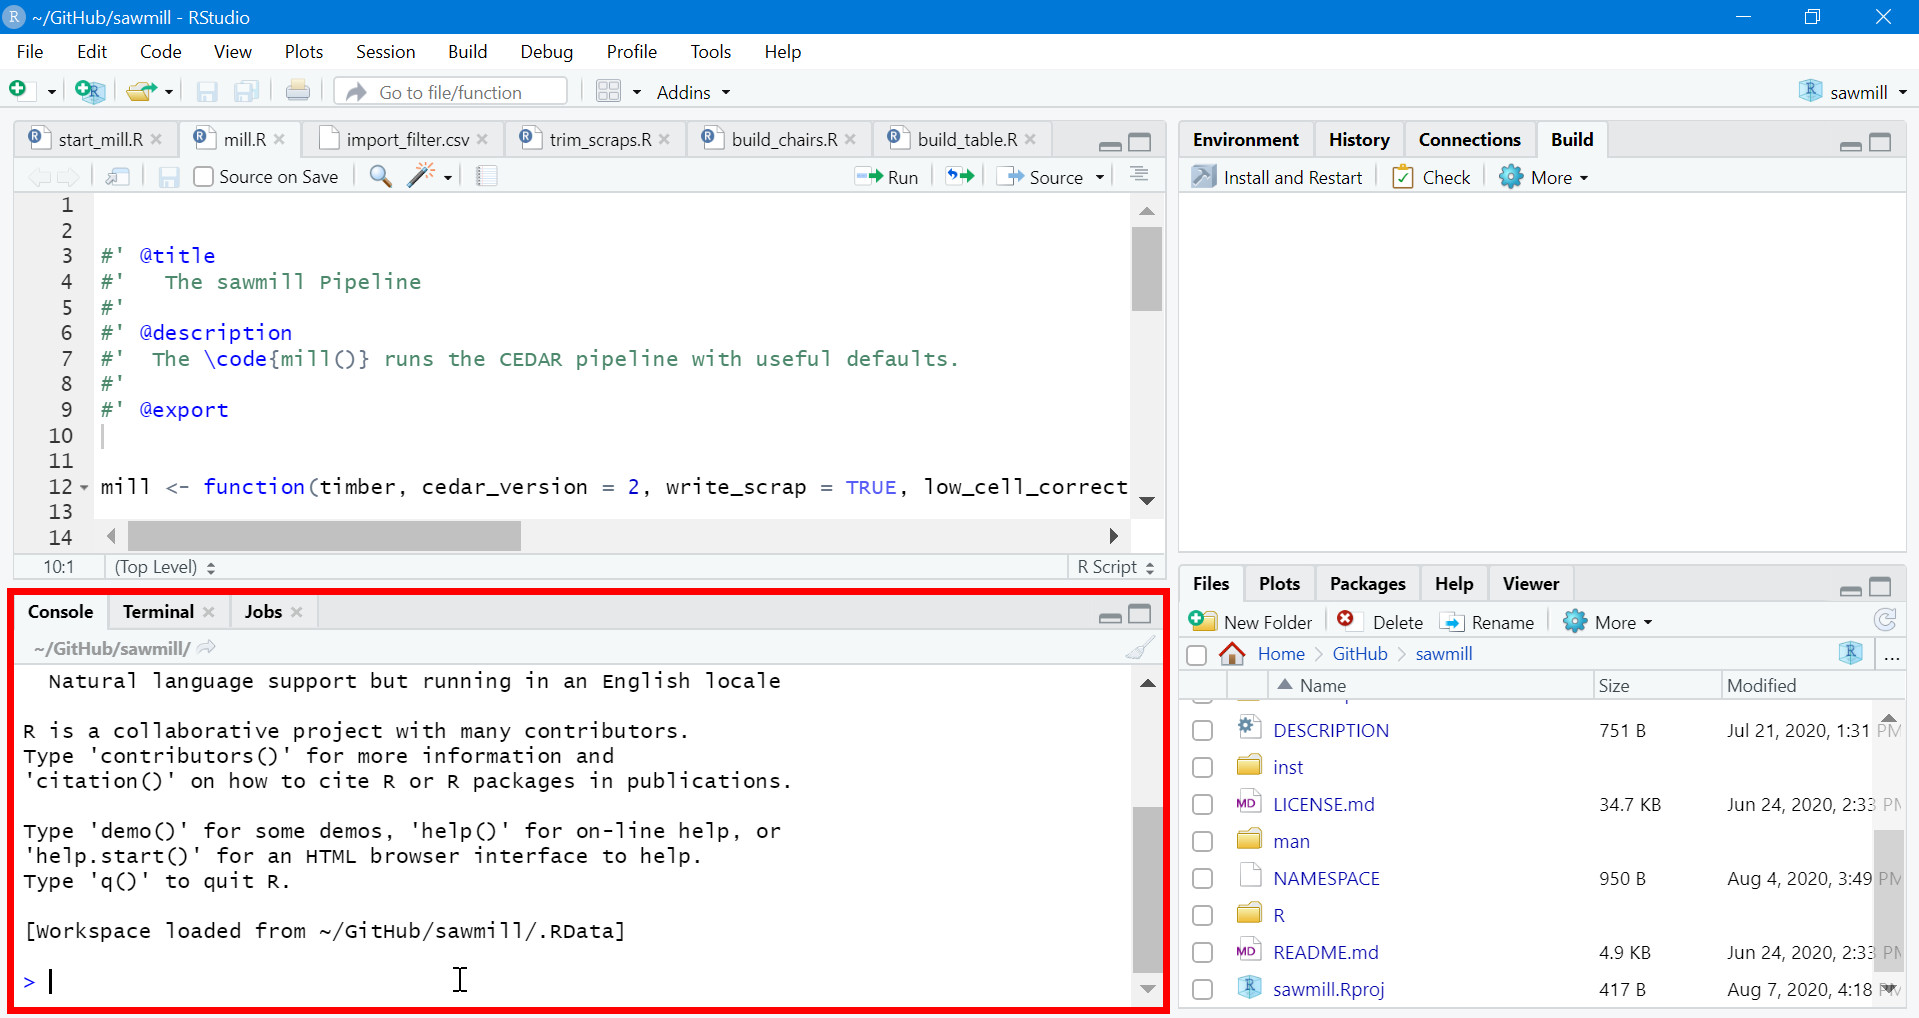
Task: Open the R Script file type selector
Action: 1116,567
